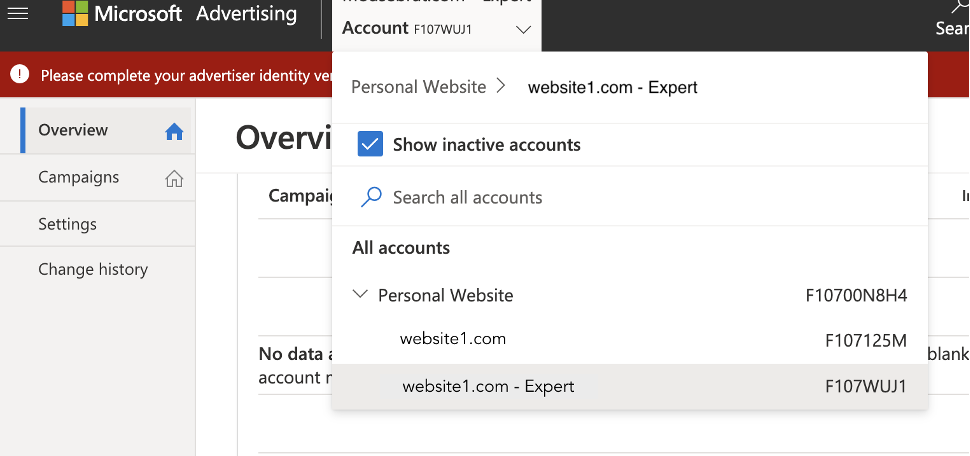Open Change history in the sidebar
The height and width of the screenshot is (456, 970).
[x=97, y=269]
